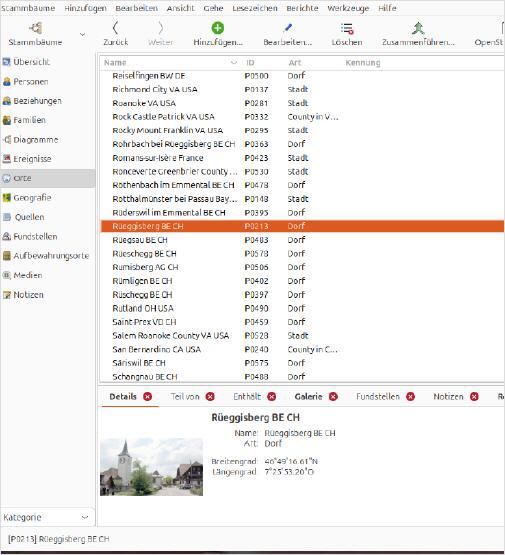
Task: Open Stammbäume via toolbar icon
Action: coord(36,28)
